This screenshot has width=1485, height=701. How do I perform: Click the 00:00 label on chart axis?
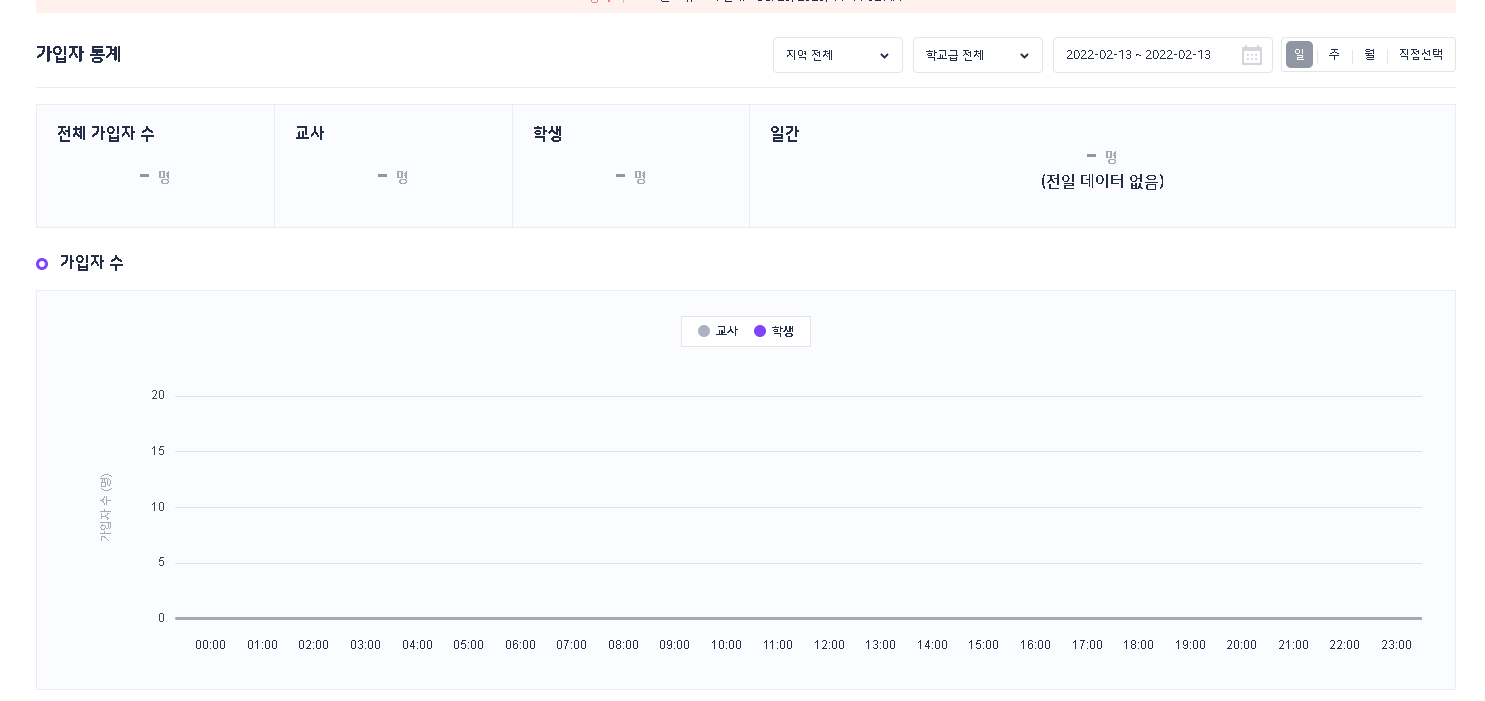pyautogui.click(x=210, y=645)
